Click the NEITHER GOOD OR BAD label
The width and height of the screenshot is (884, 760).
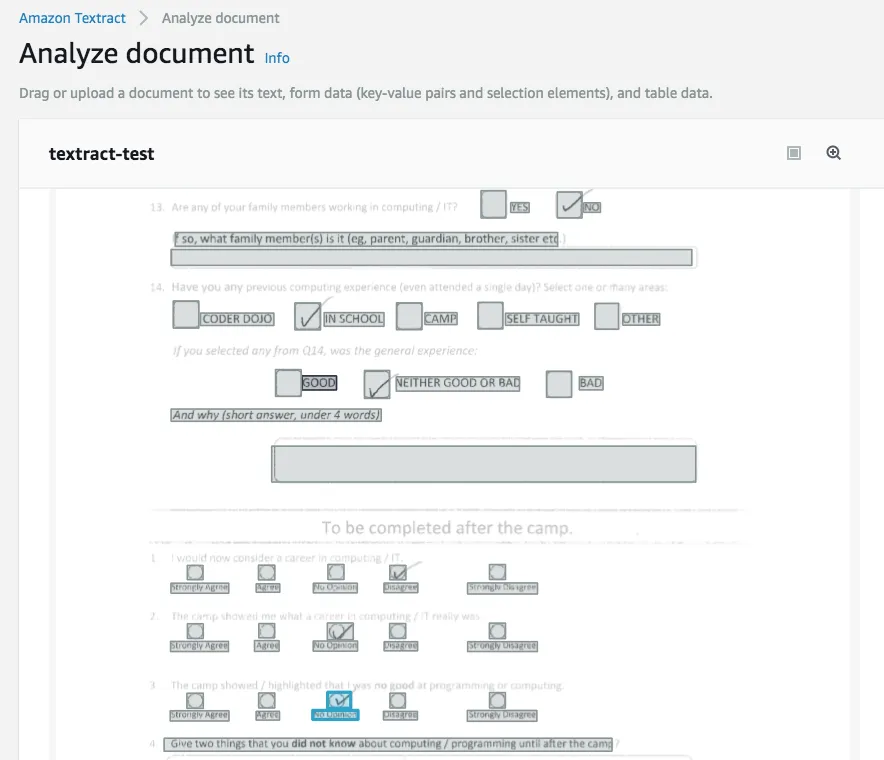457,383
